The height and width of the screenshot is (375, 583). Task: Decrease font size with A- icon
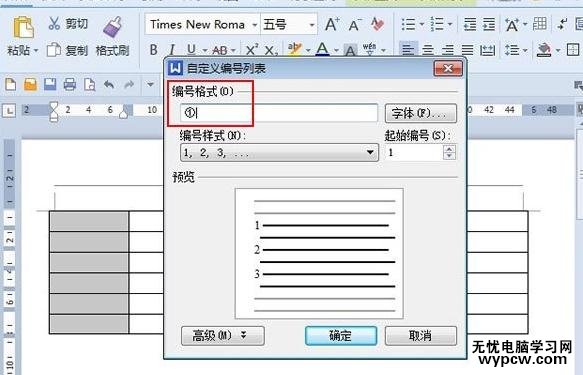355,25
